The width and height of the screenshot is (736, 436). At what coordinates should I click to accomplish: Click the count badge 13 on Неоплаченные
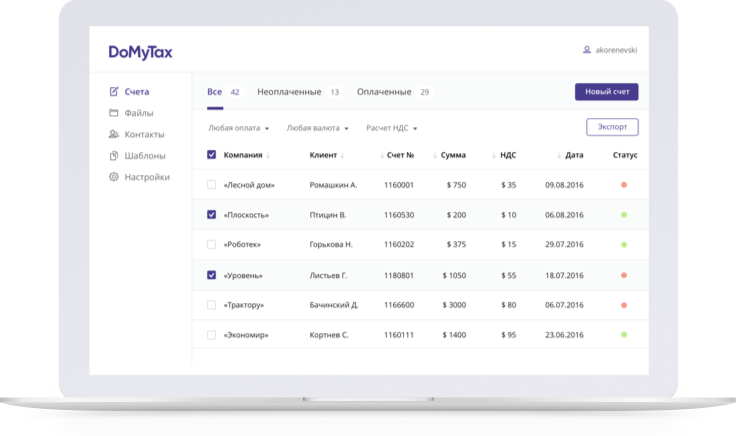[334, 92]
